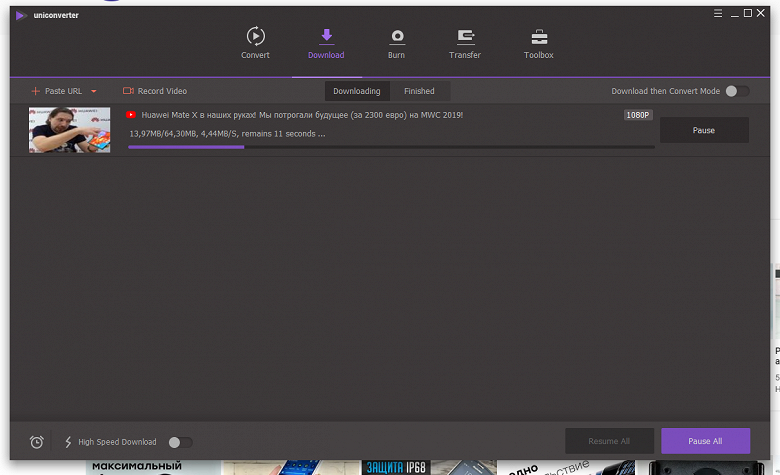Maximize the uniconverter window
The width and height of the screenshot is (780, 475).
748,13
